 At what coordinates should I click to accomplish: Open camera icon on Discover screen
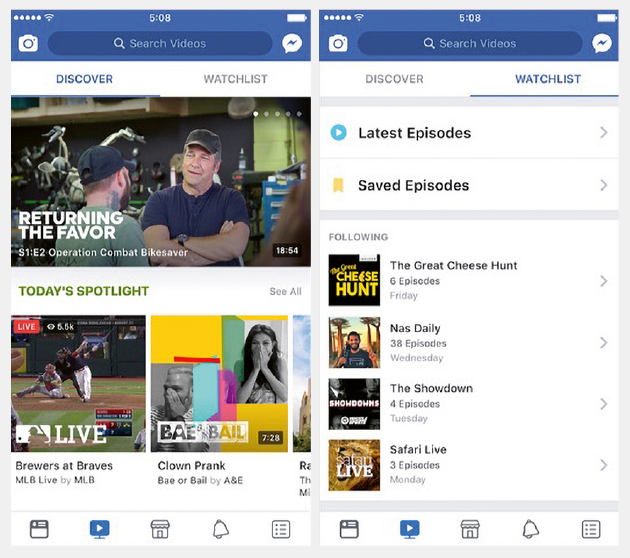point(28,43)
